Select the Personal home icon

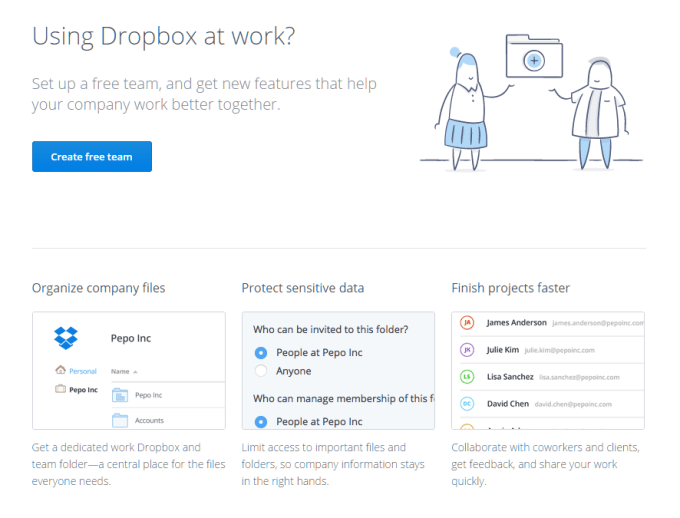[x=60, y=370]
